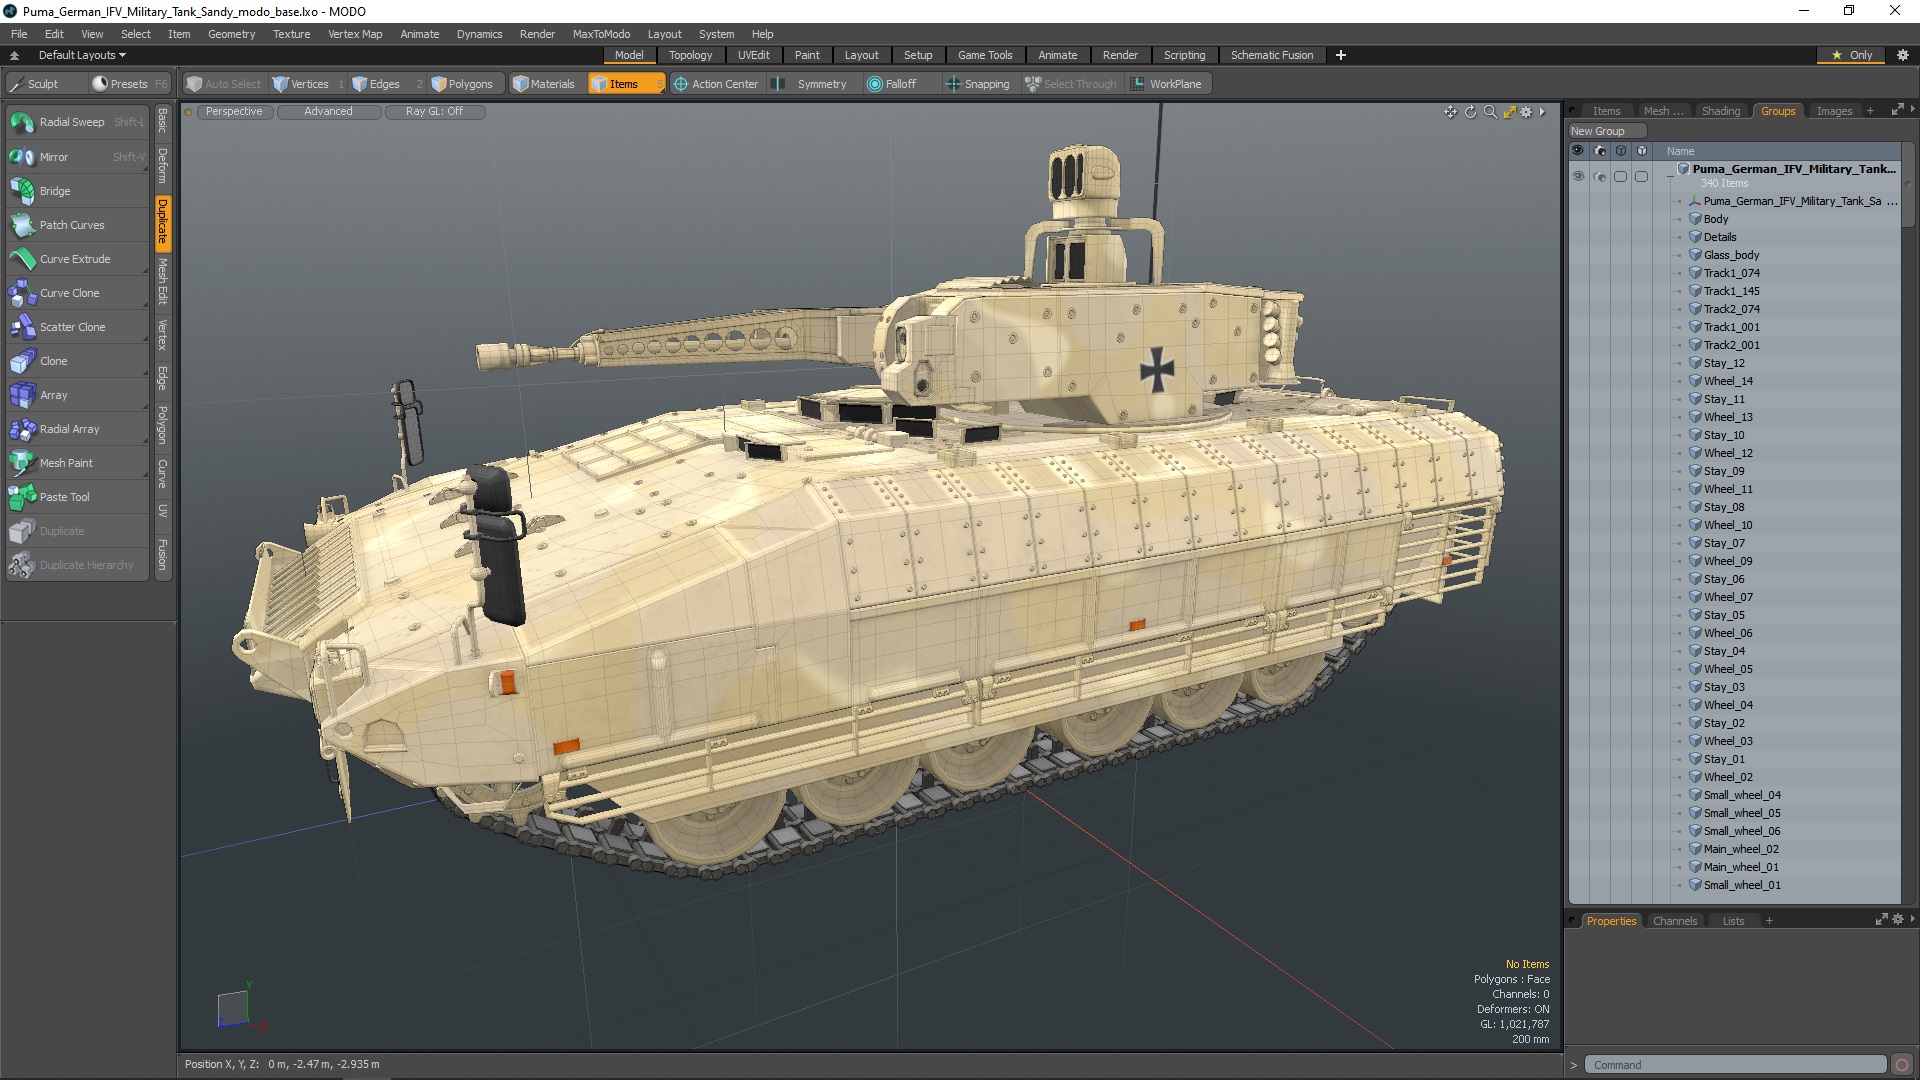Open the Texture menu
The height and width of the screenshot is (1080, 1920).
[291, 34]
